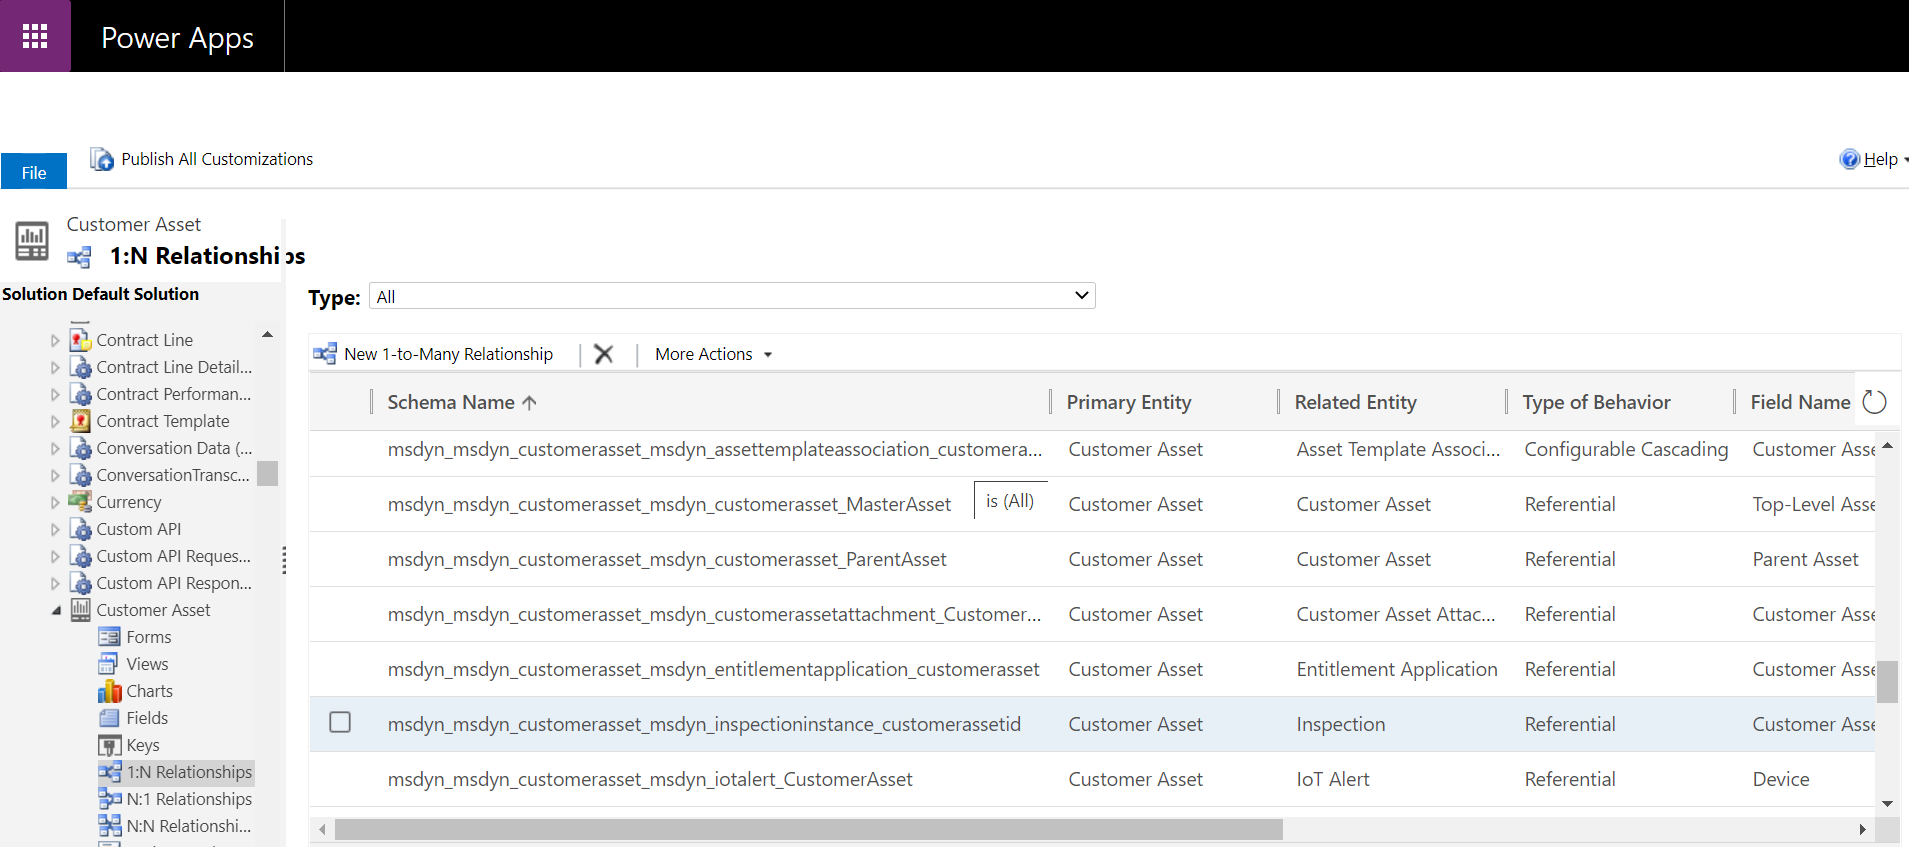Click the delete X icon in toolbar
This screenshot has height=847, width=1909.
604,354
